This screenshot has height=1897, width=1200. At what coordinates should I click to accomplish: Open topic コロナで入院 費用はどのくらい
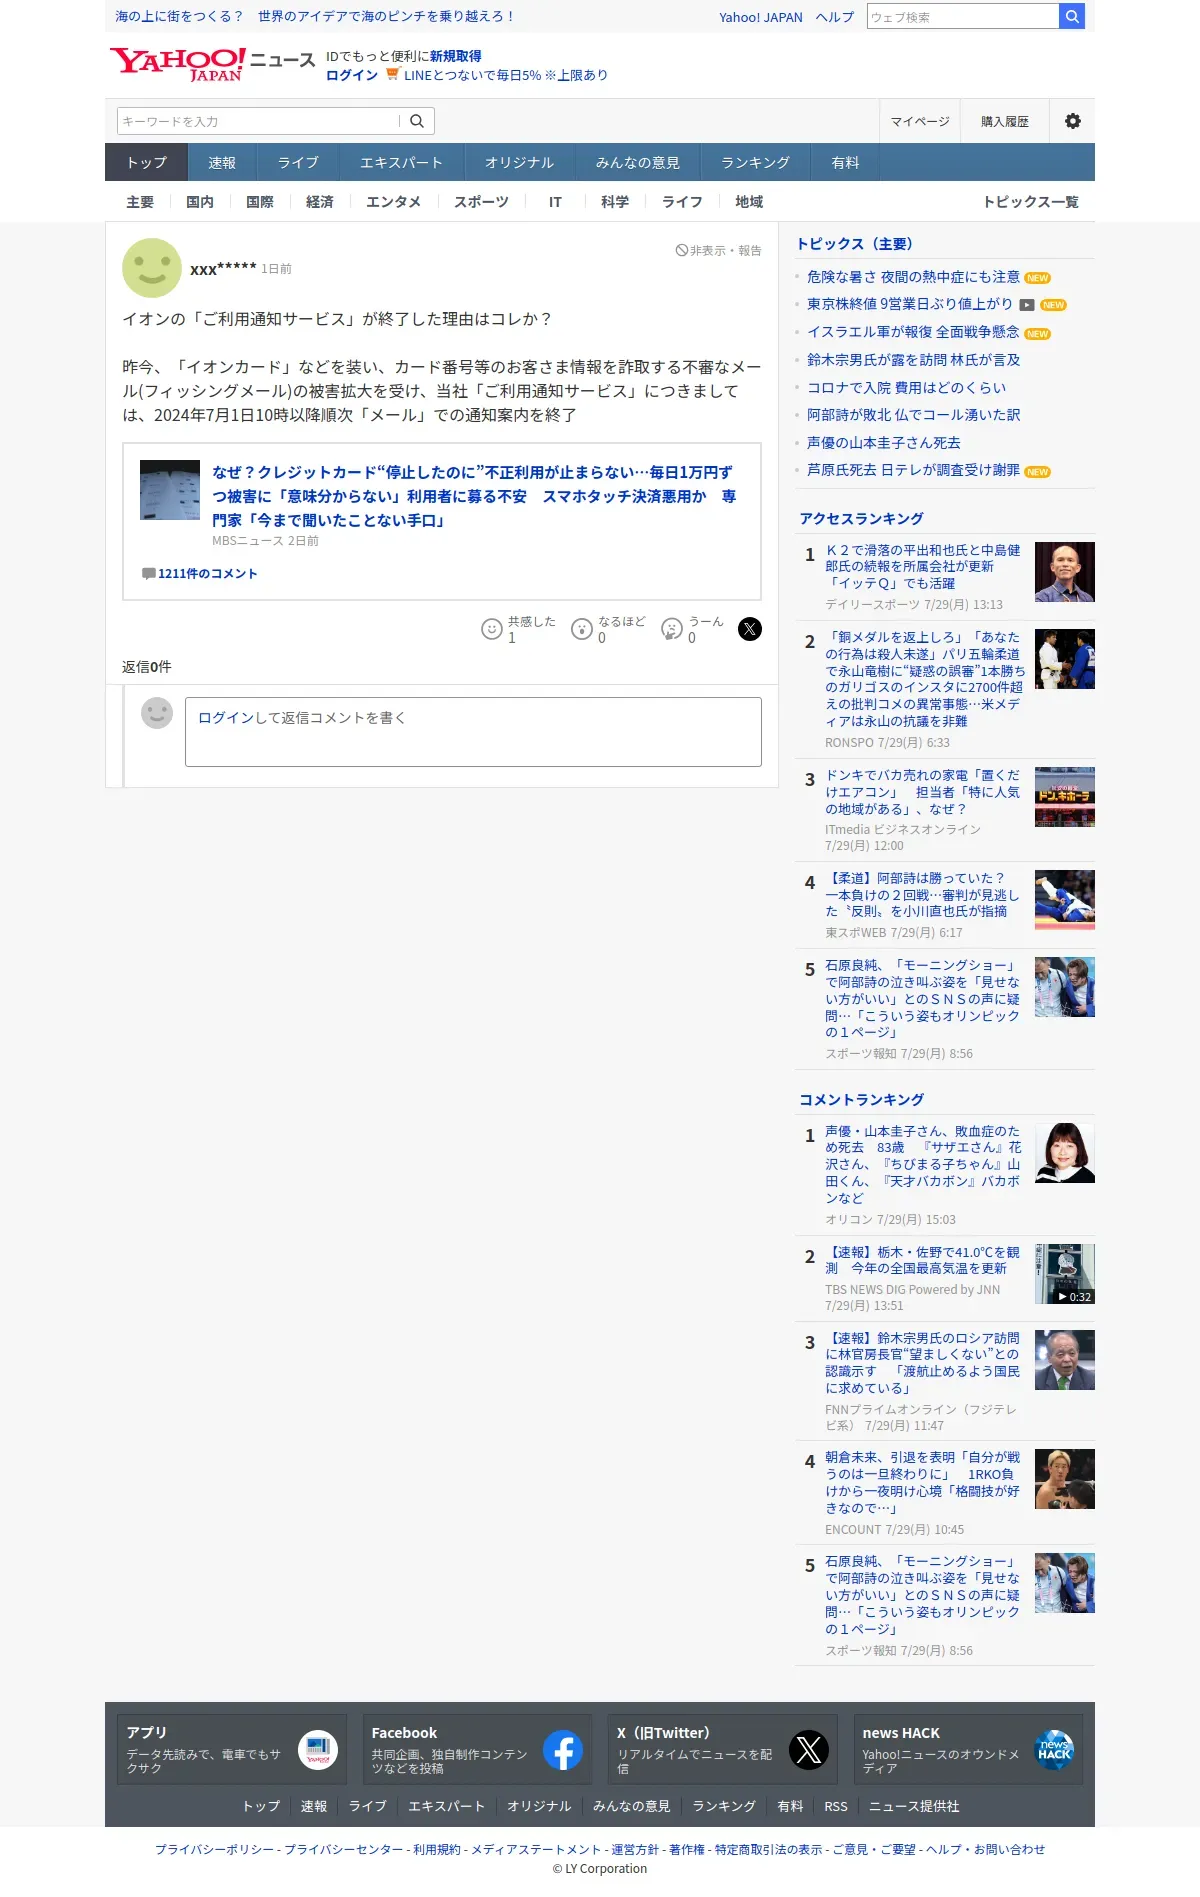pos(907,388)
